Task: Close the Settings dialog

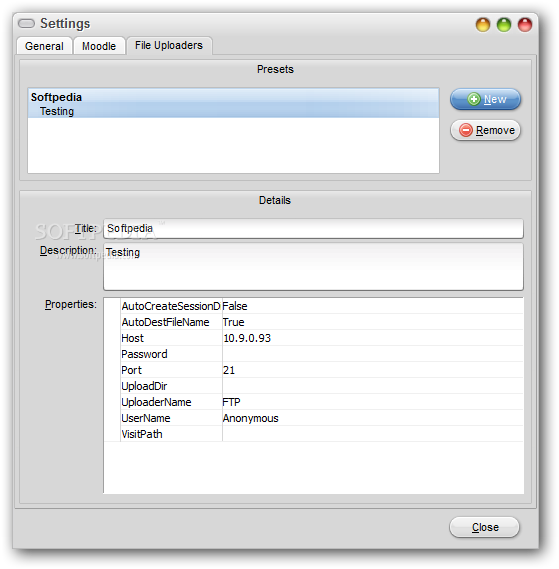Action: (x=485, y=527)
